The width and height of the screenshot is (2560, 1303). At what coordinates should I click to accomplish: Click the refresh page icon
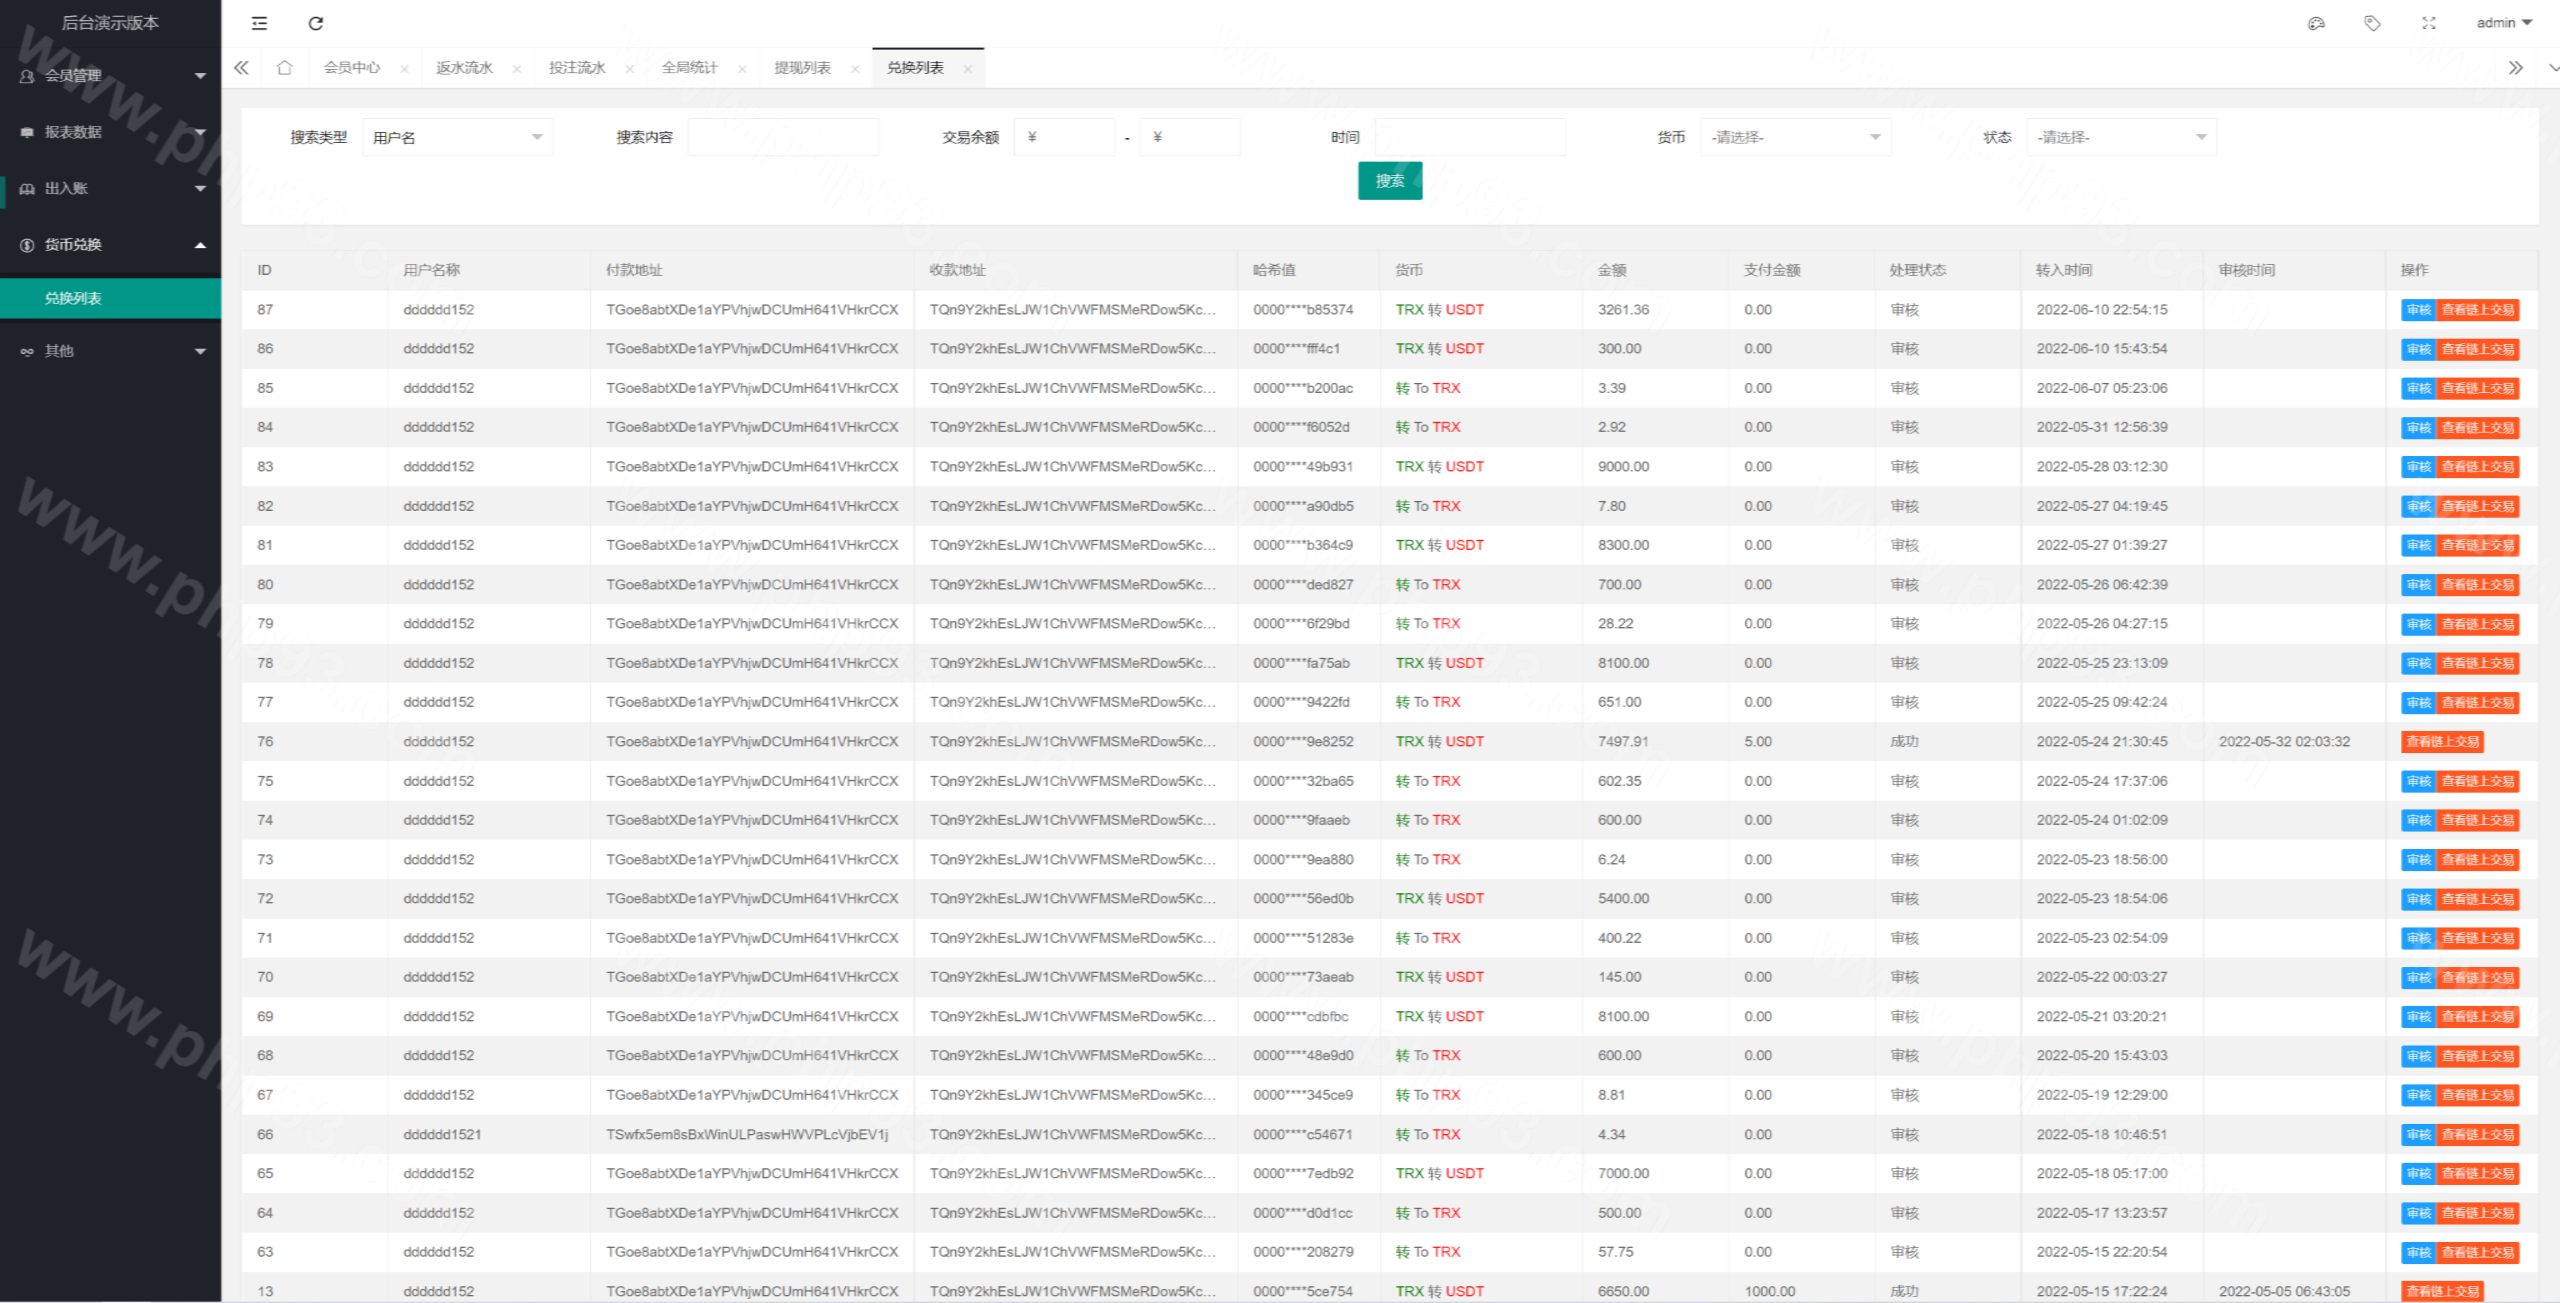316,23
